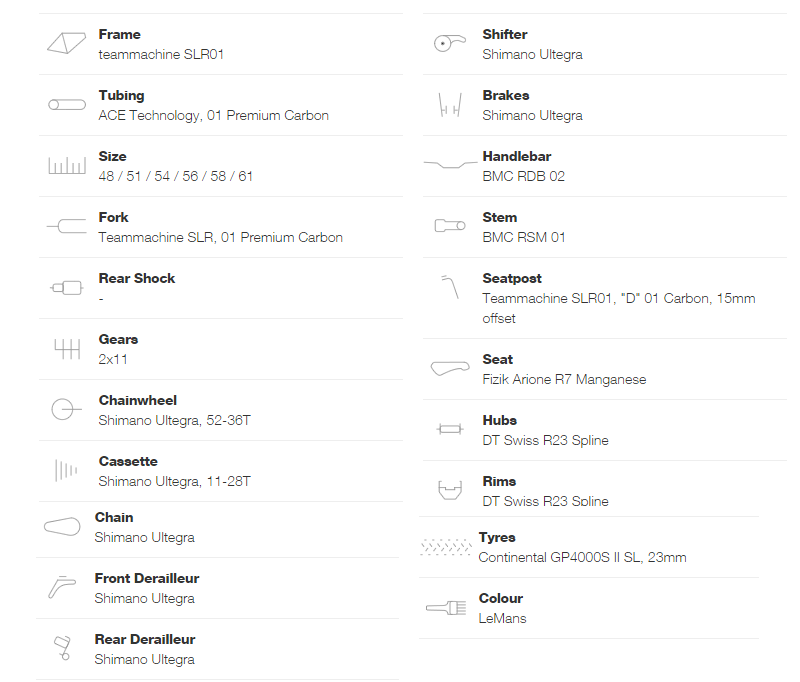The width and height of the screenshot is (800, 682).
Task: Click the Rear Shock icon
Action: click(x=67, y=288)
